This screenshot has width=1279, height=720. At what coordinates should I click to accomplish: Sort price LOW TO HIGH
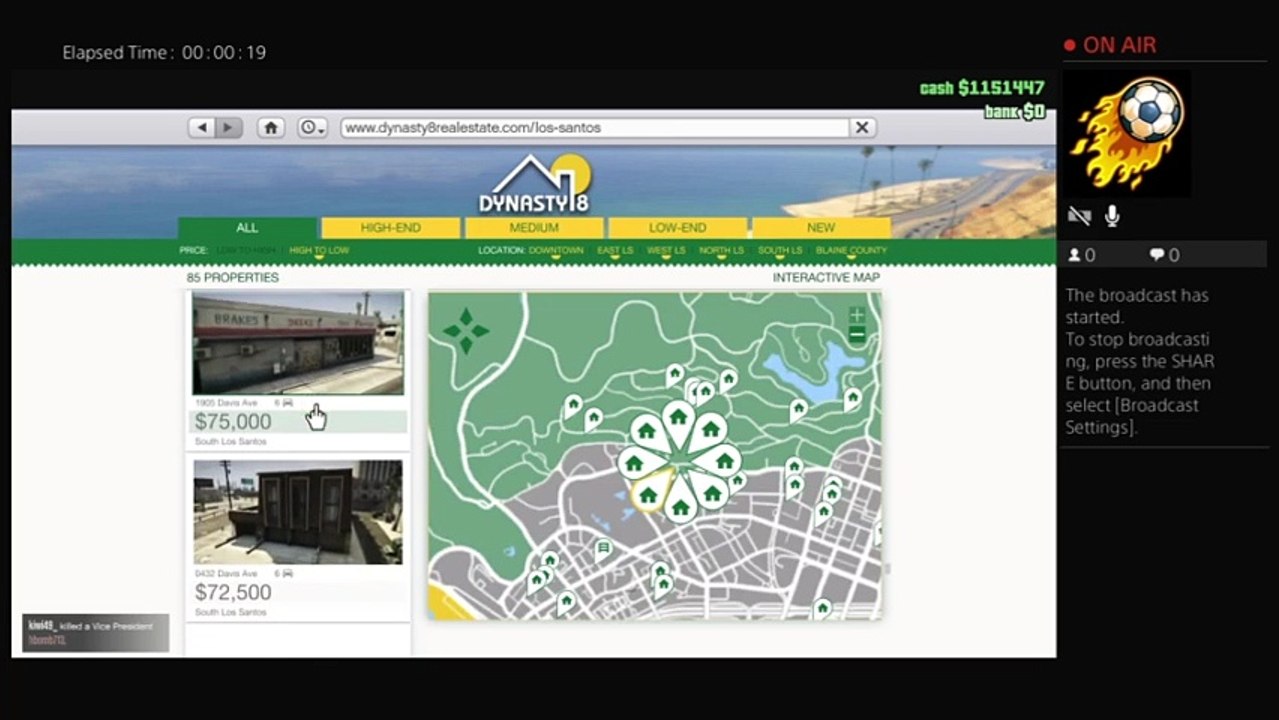tap(245, 251)
